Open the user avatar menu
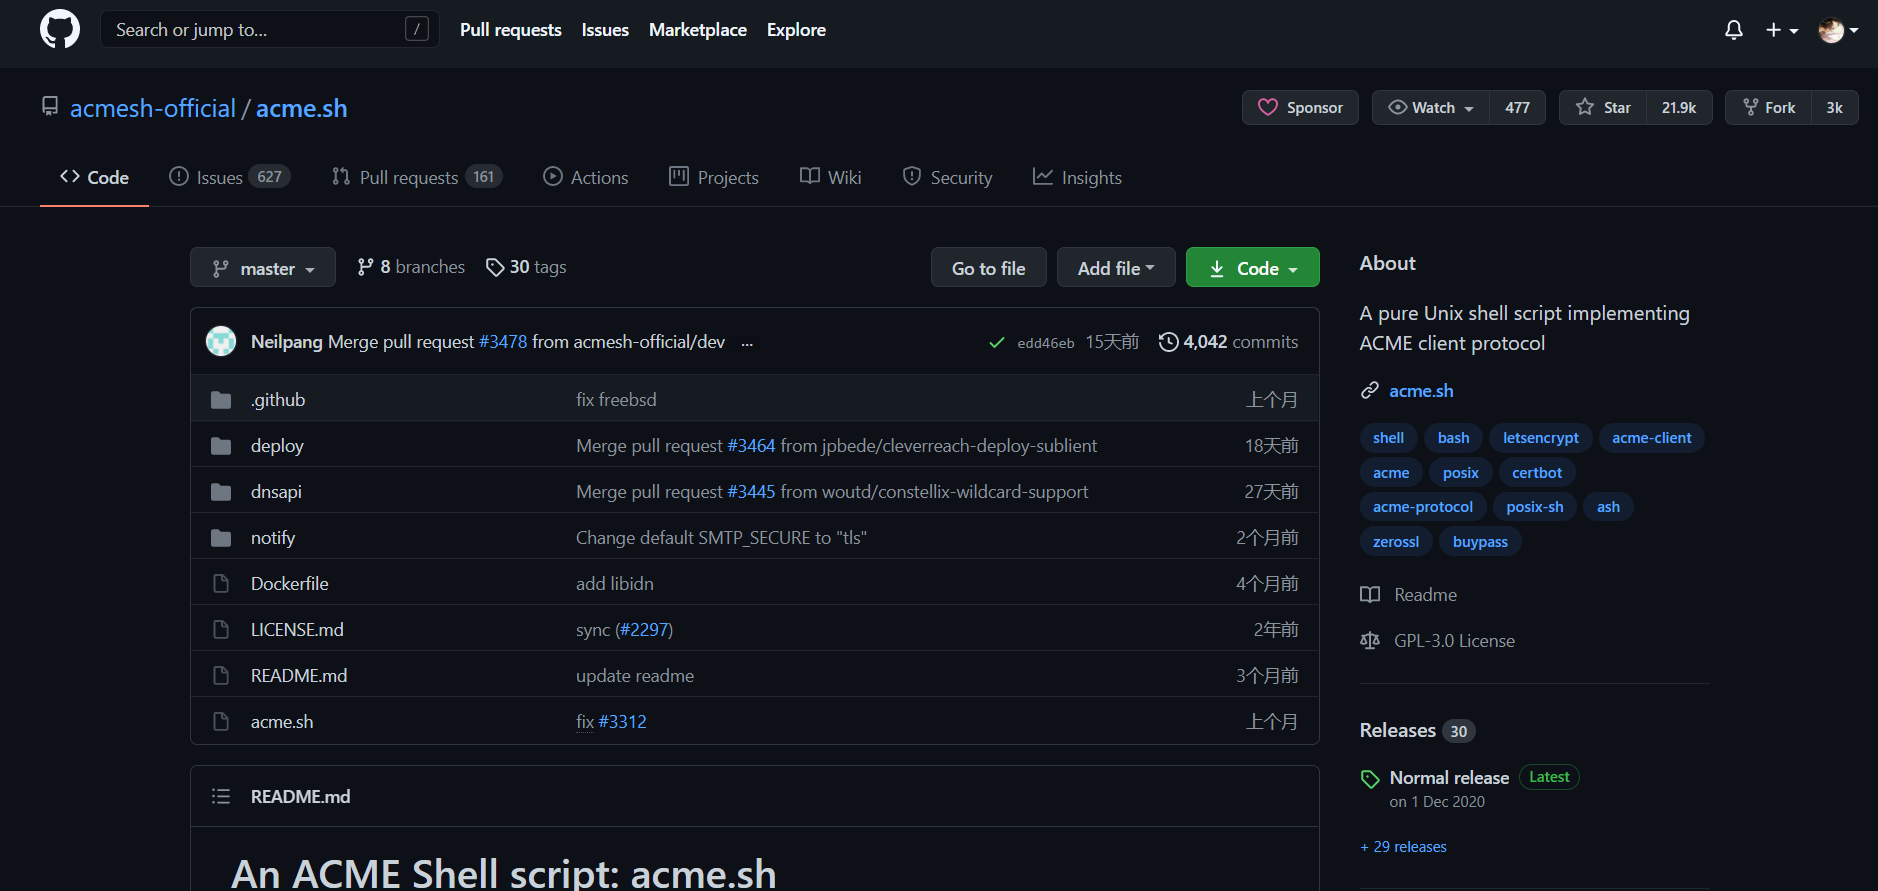Screen dimensions: 1878x891 coord(1838,30)
